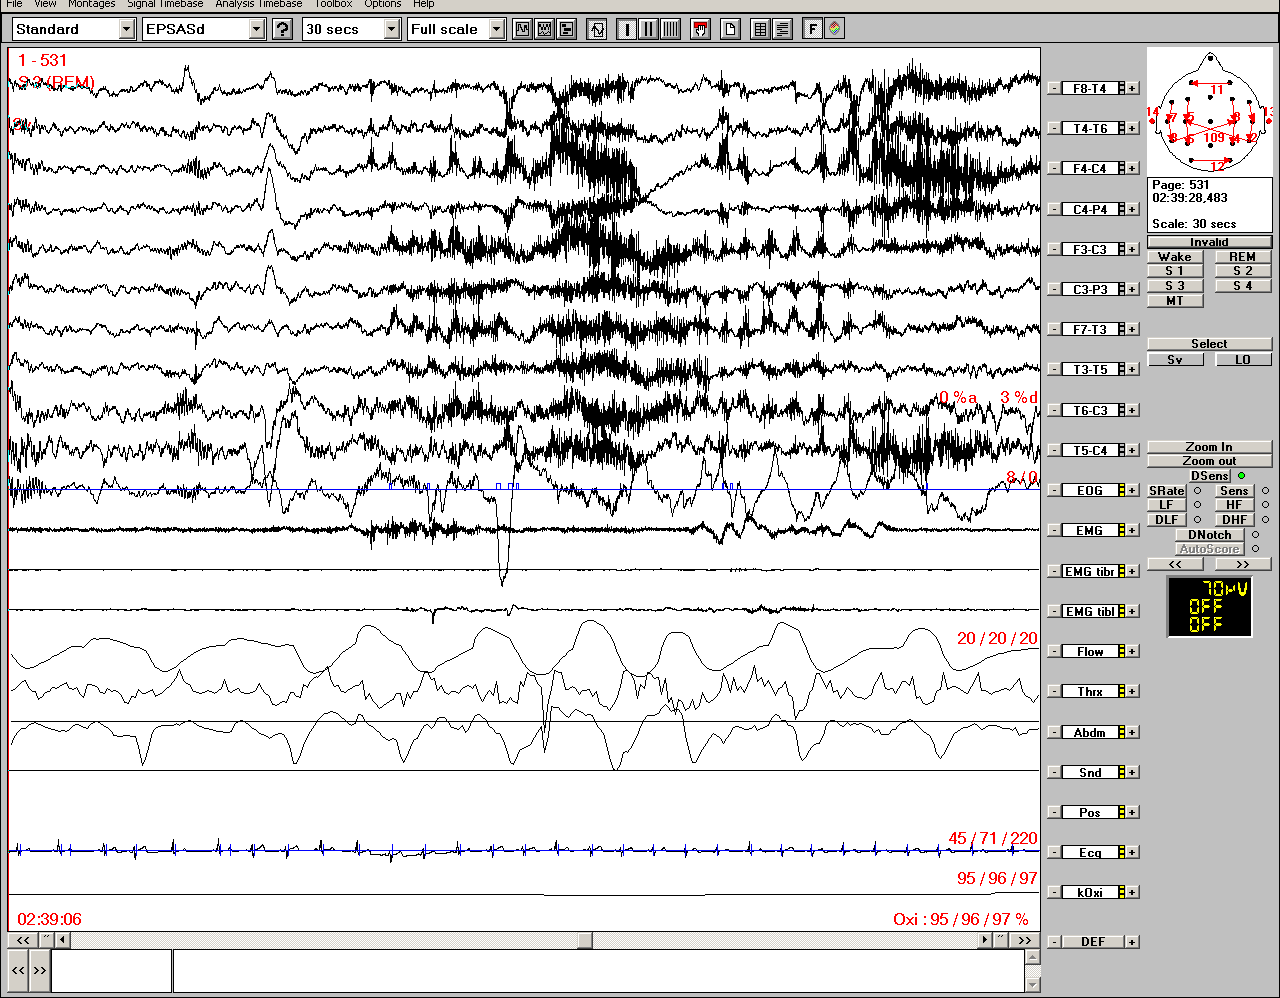The width and height of the screenshot is (1280, 998).
Task: Open the View menu
Action: (x=45, y=4)
